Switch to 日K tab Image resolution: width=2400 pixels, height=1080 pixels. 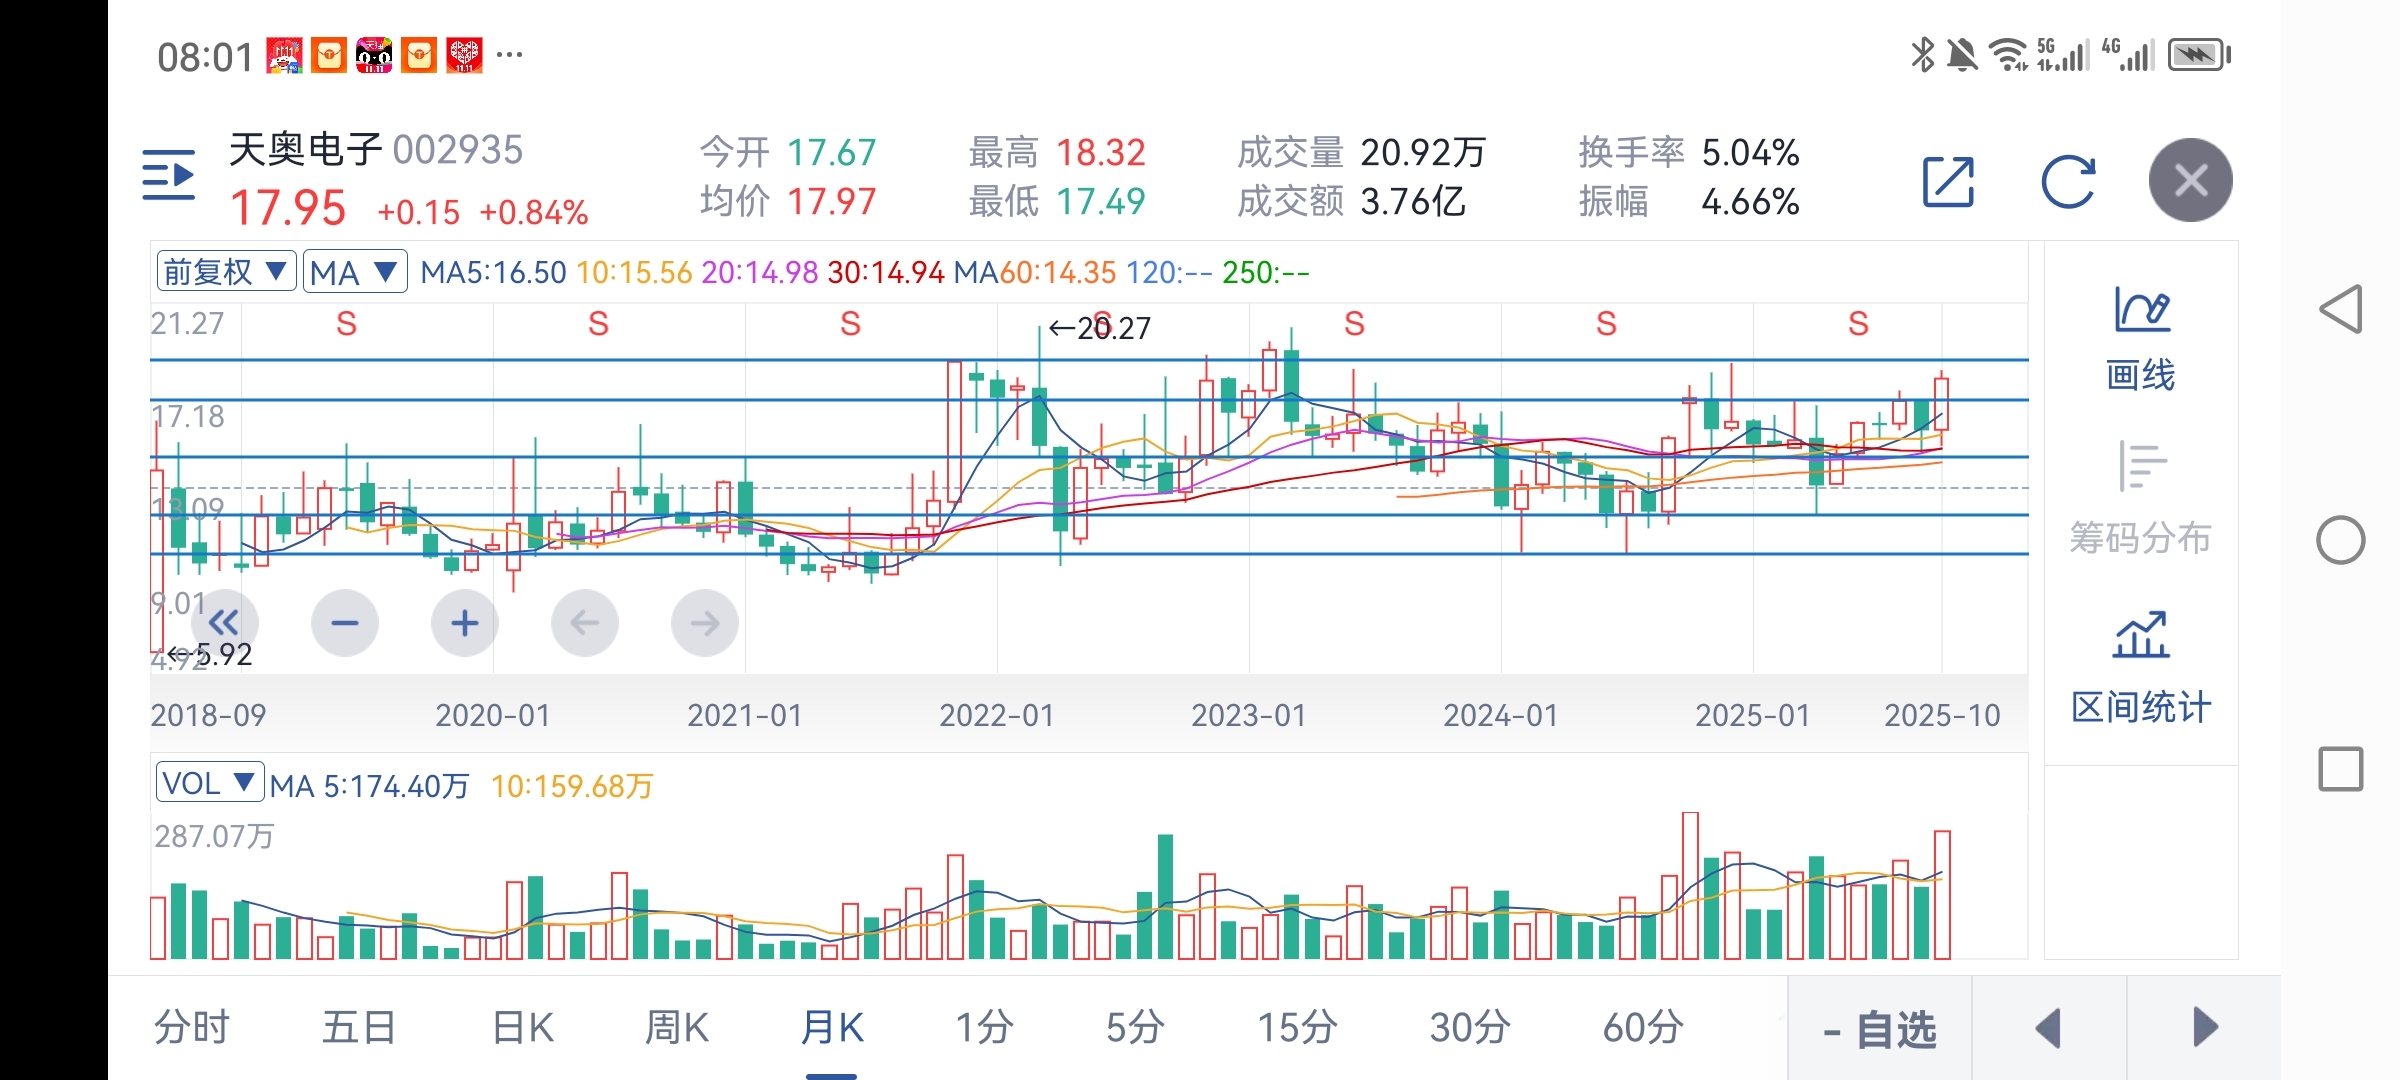point(522,1027)
